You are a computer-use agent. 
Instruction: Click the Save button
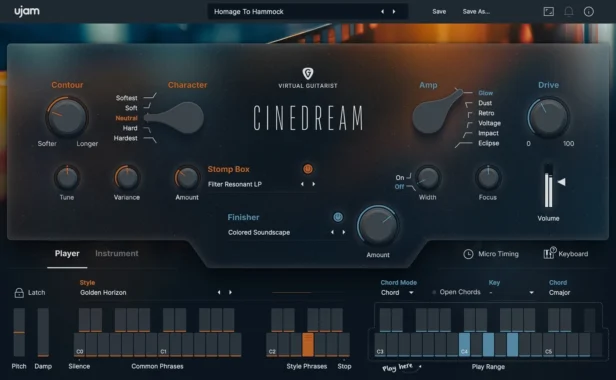tap(439, 12)
